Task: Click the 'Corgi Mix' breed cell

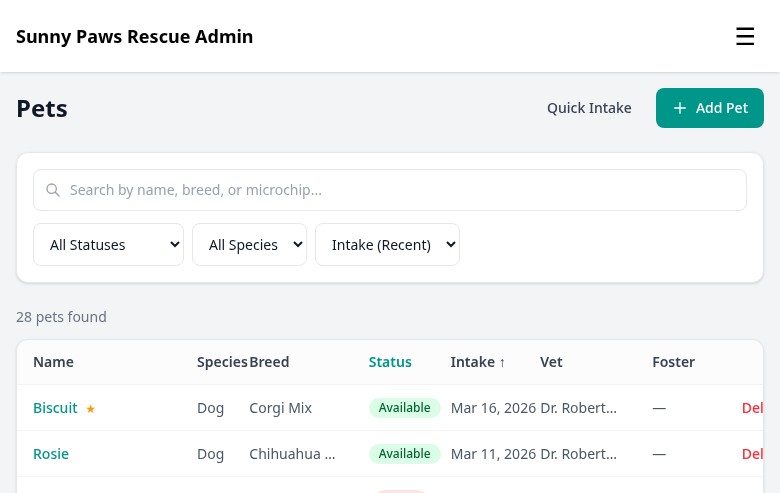Action: pyautogui.click(x=280, y=408)
